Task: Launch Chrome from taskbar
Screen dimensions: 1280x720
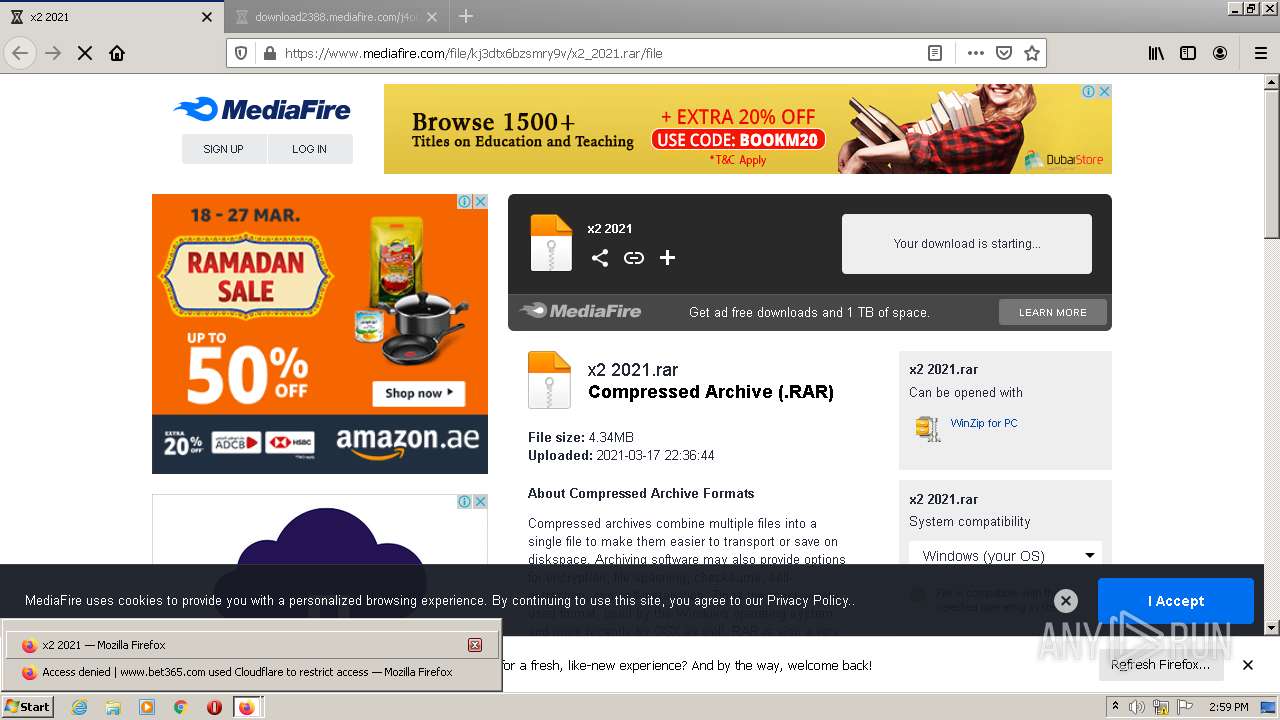Action: click(x=181, y=707)
